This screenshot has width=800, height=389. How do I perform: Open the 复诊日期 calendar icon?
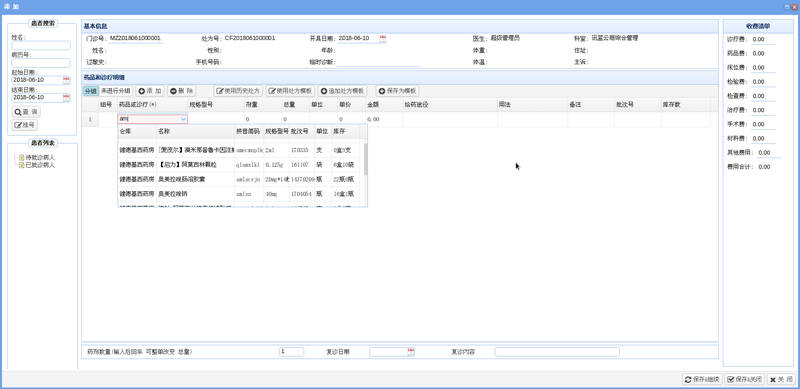pos(411,352)
